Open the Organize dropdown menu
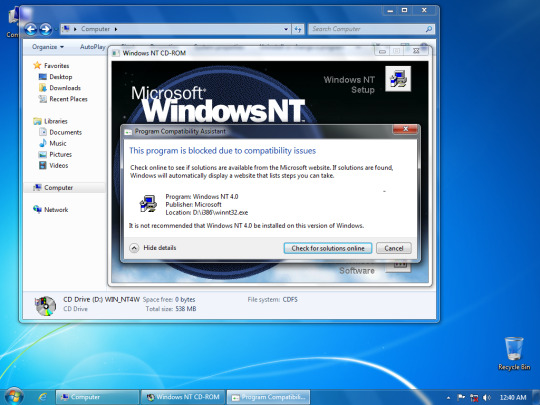Viewport: 540px width, 405px height. pyautogui.click(x=48, y=47)
